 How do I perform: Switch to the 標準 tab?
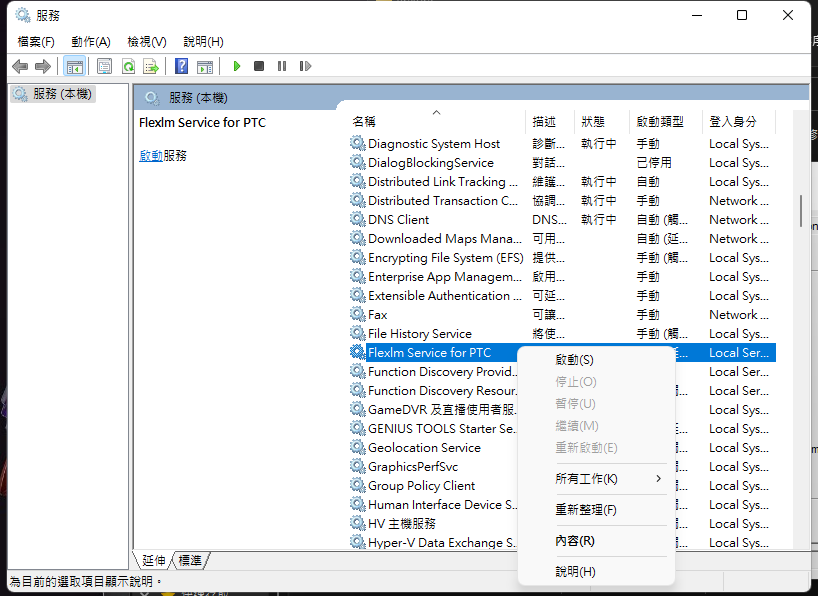coord(191,560)
